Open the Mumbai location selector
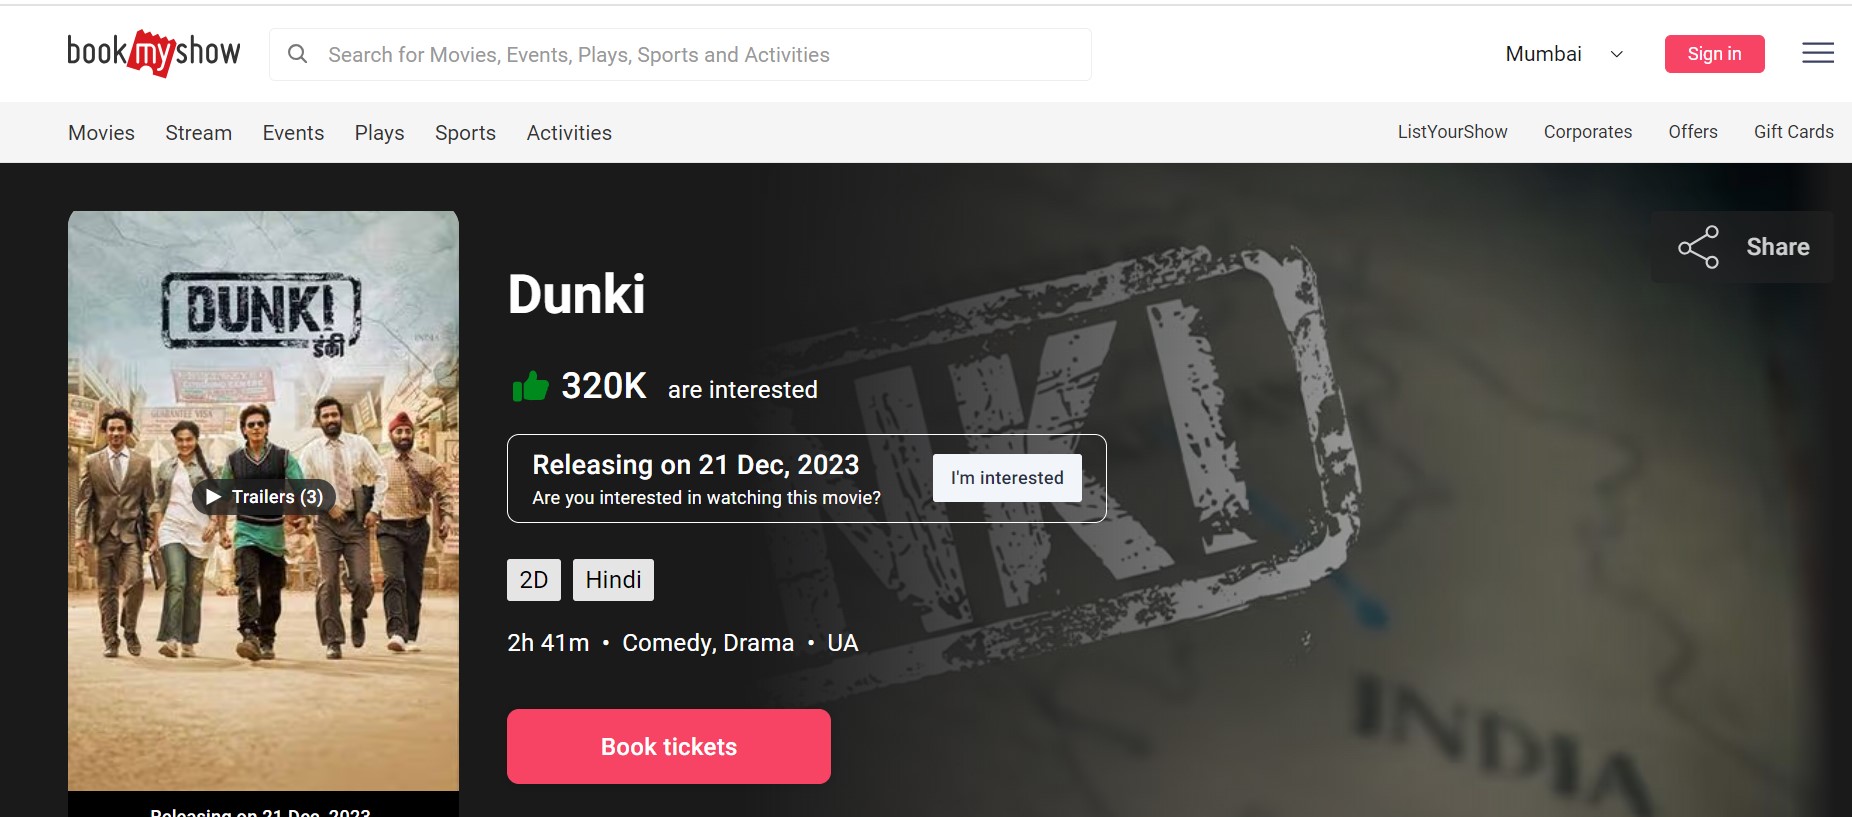The image size is (1852, 817). (x=1564, y=54)
